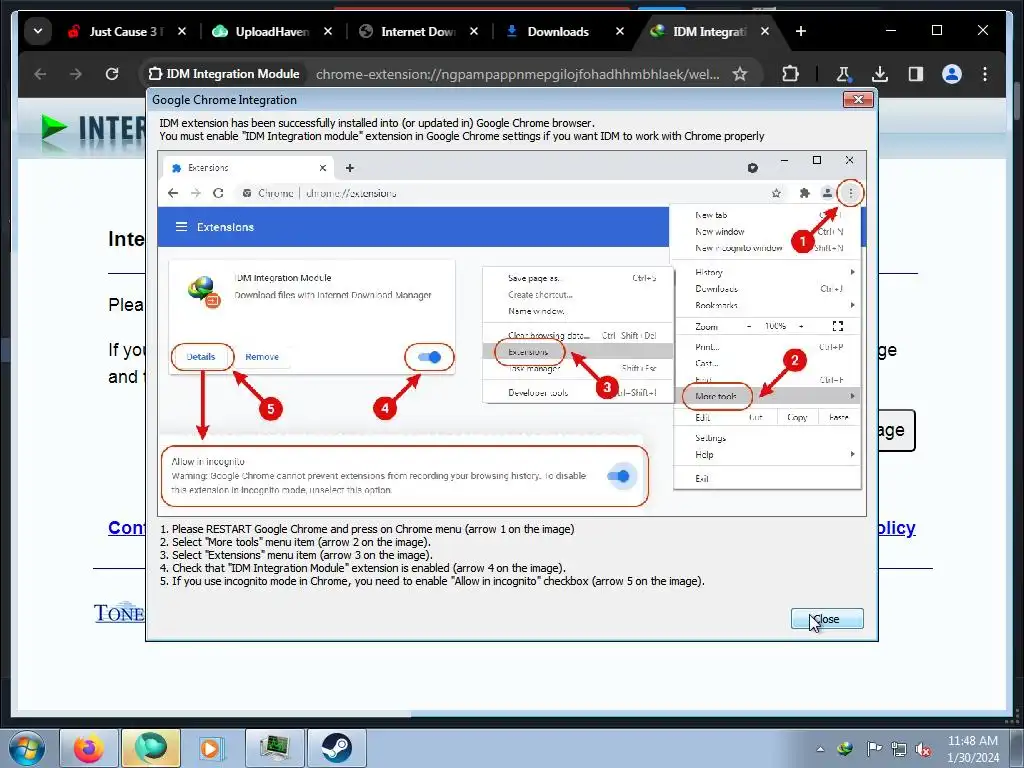This screenshot has height=768, width=1024.
Task: Open the Extensions puzzle icon in Chrome's toolbar
Action: (790, 74)
